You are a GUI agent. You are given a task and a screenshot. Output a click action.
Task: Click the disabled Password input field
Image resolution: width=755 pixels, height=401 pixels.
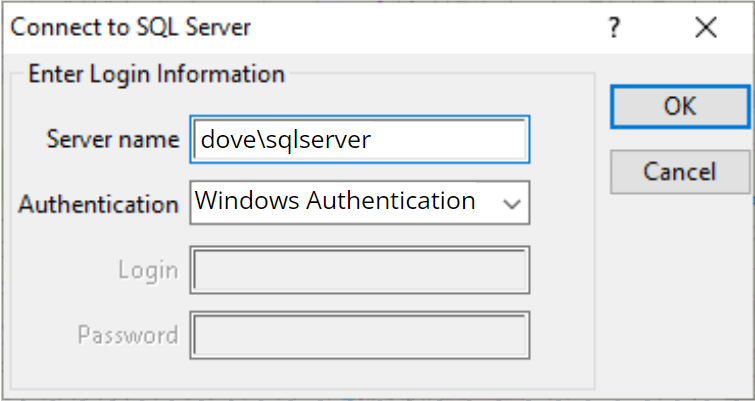click(x=358, y=335)
